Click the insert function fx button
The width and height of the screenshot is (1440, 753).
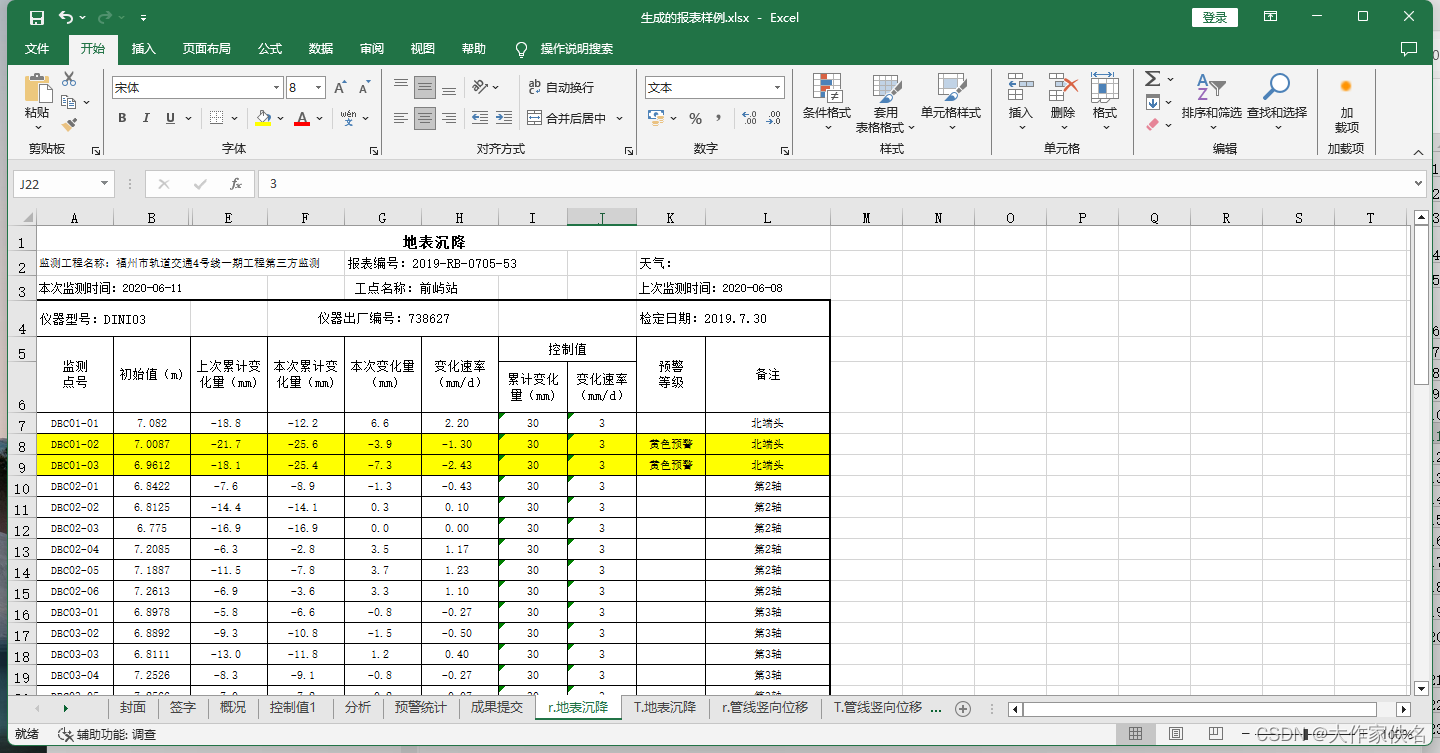(x=236, y=184)
